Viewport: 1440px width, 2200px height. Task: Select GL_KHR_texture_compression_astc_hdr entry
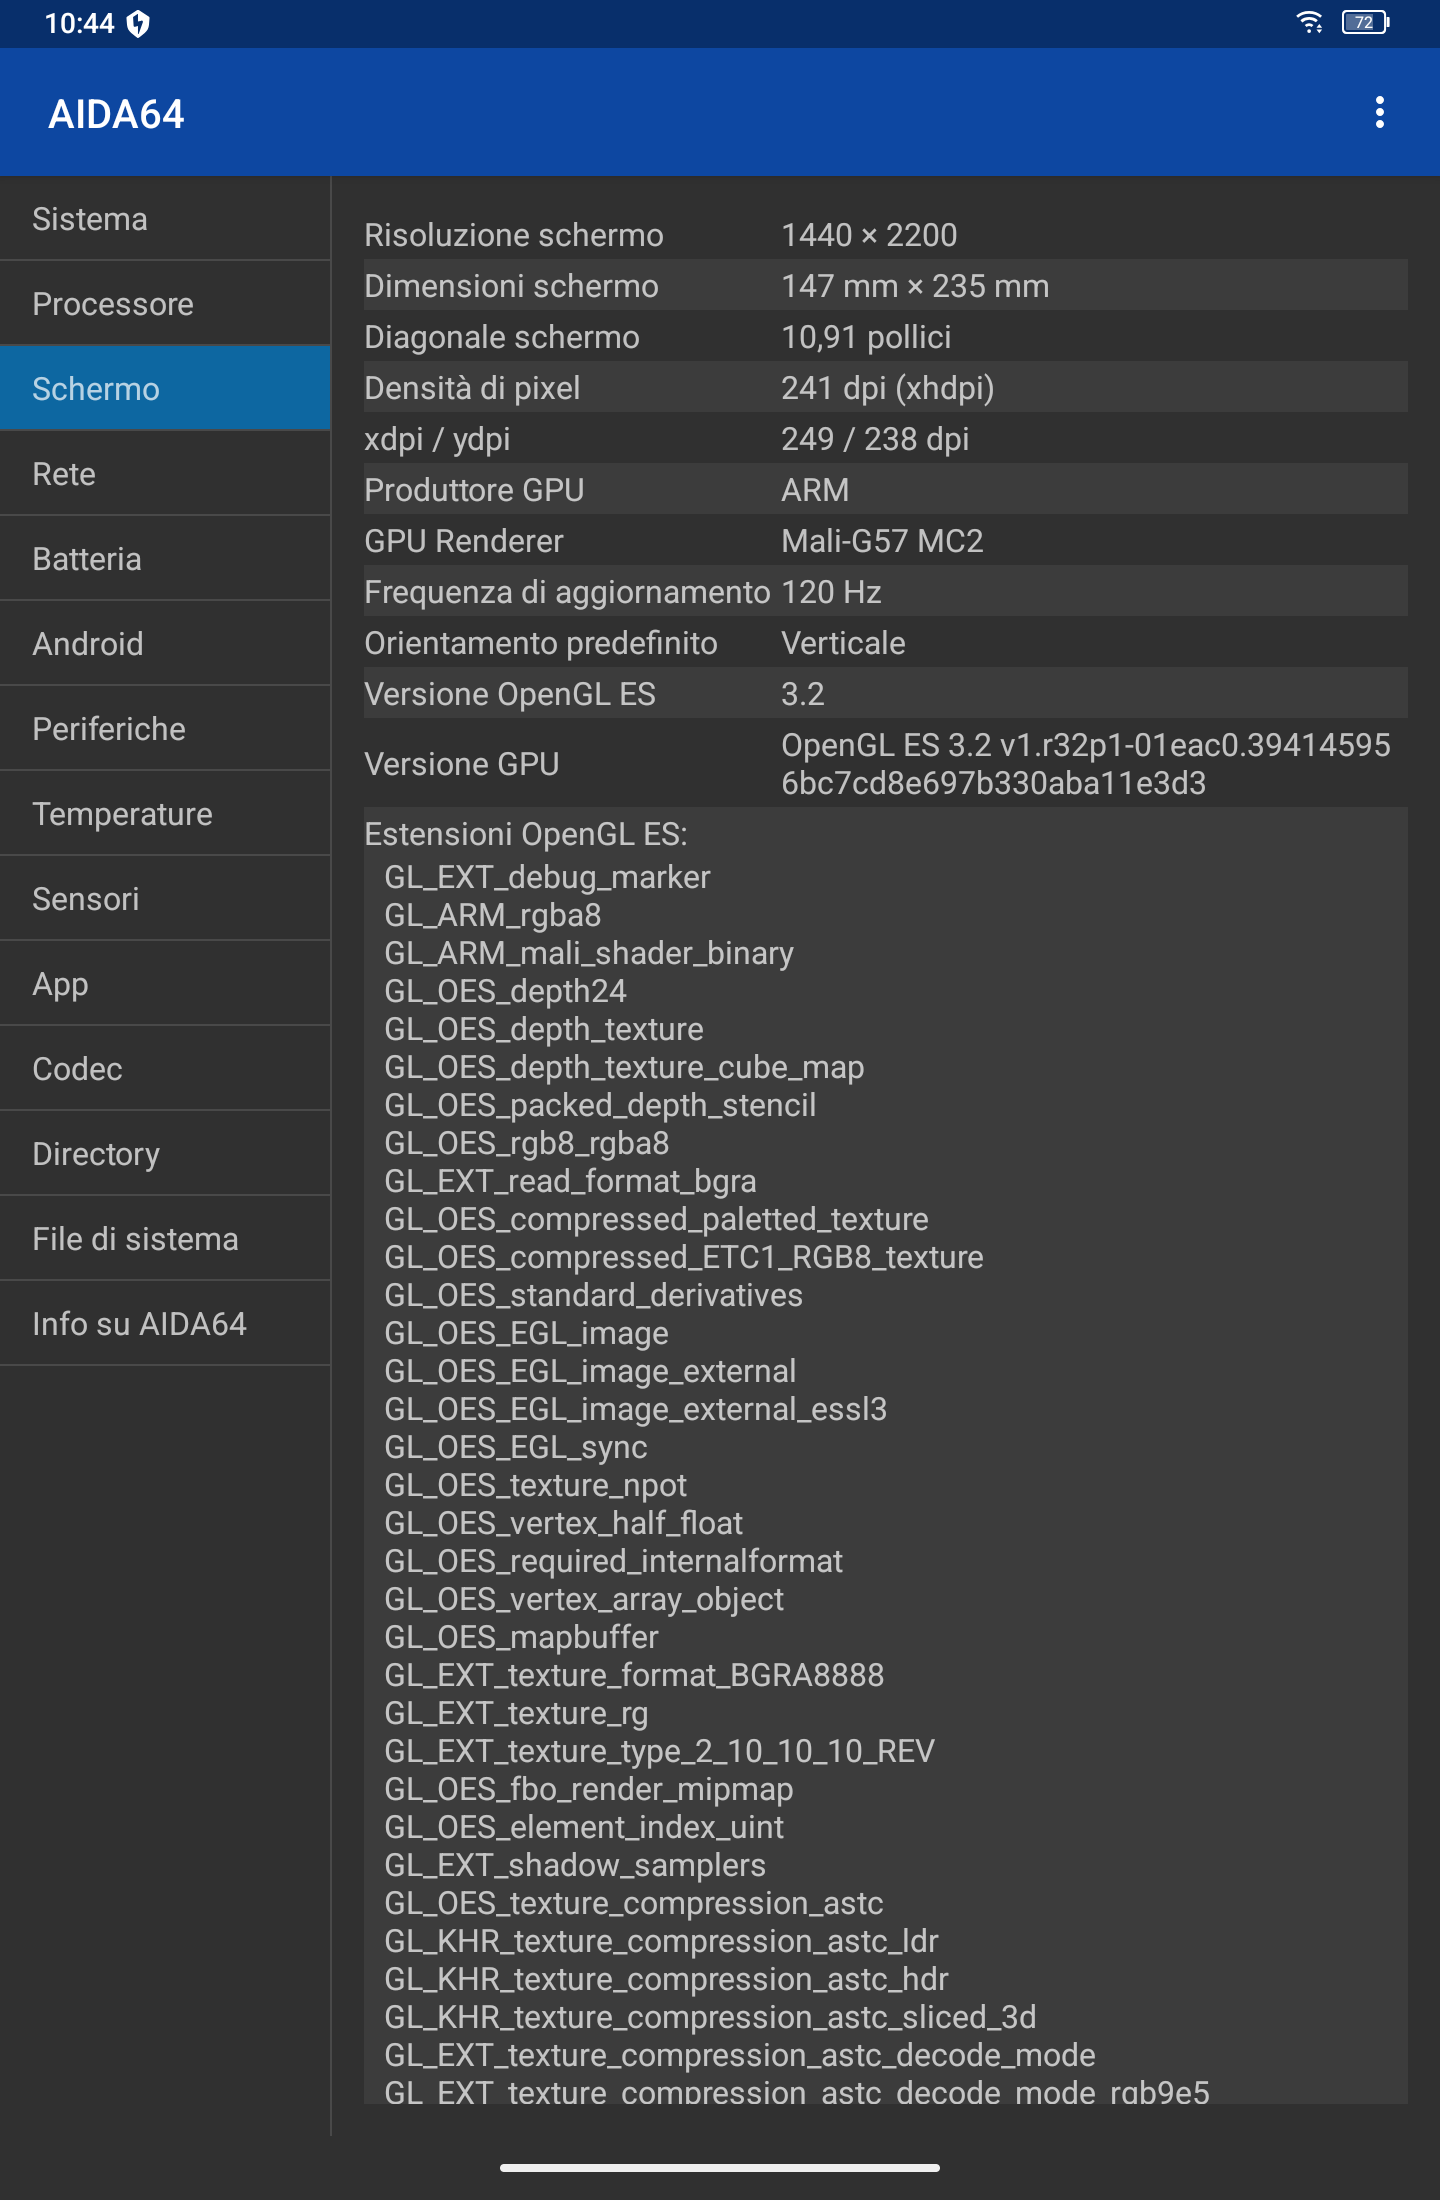point(666,1979)
